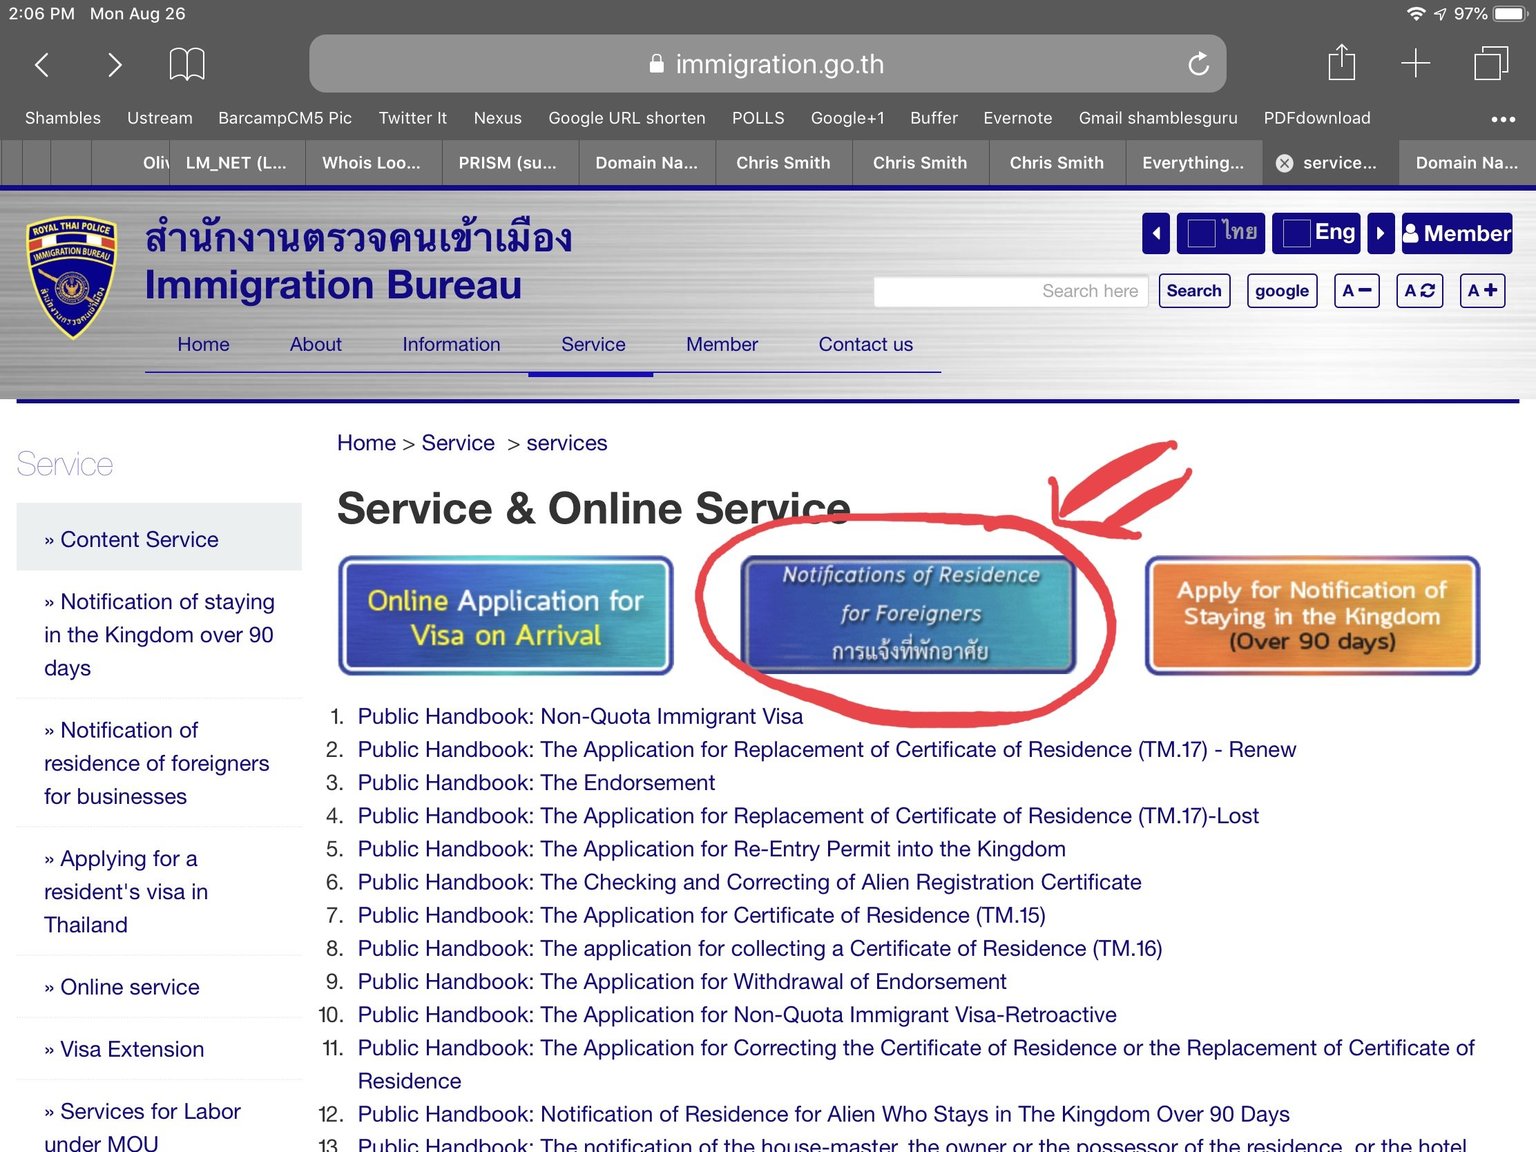This screenshot has width=1536, height=1152.
Task: Reload the immigration.go.th page
Action: click(1198, 65)
